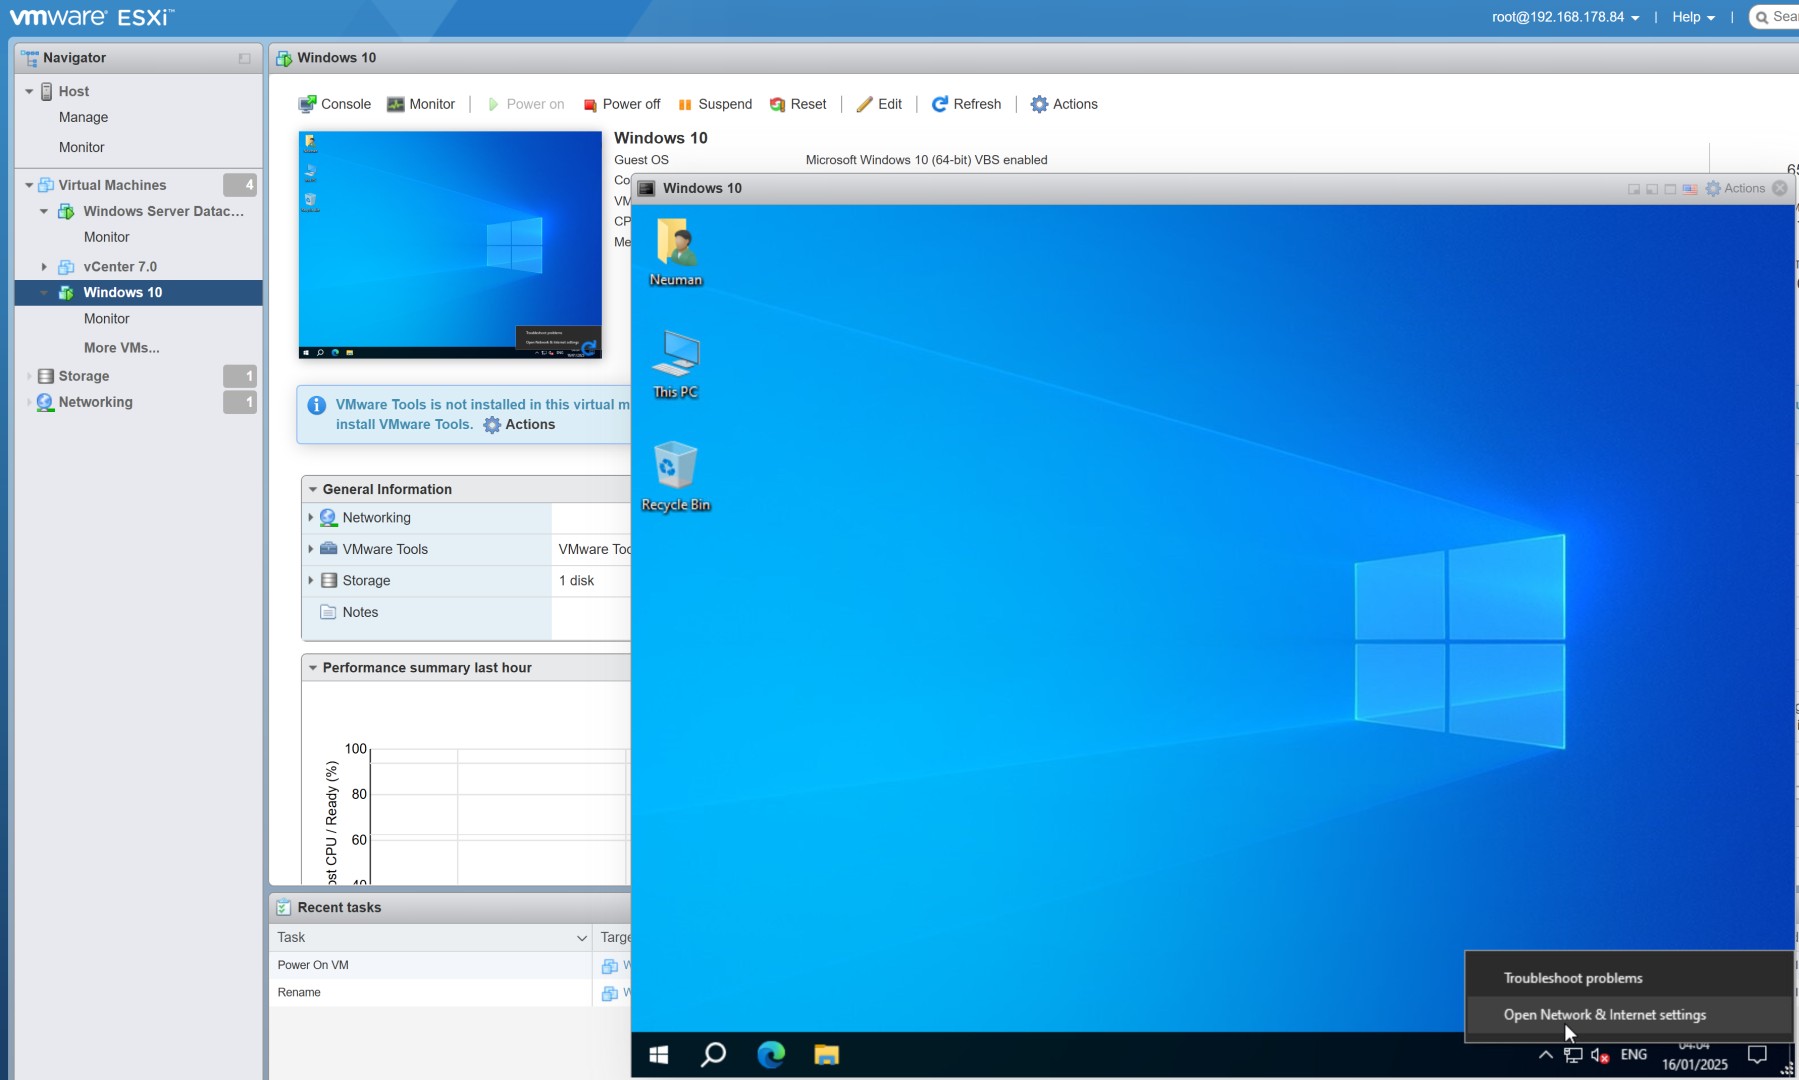Expand the VMware Tools row
The height and width of the screenshot is (1080, 1799).
[x=310, y=549]
